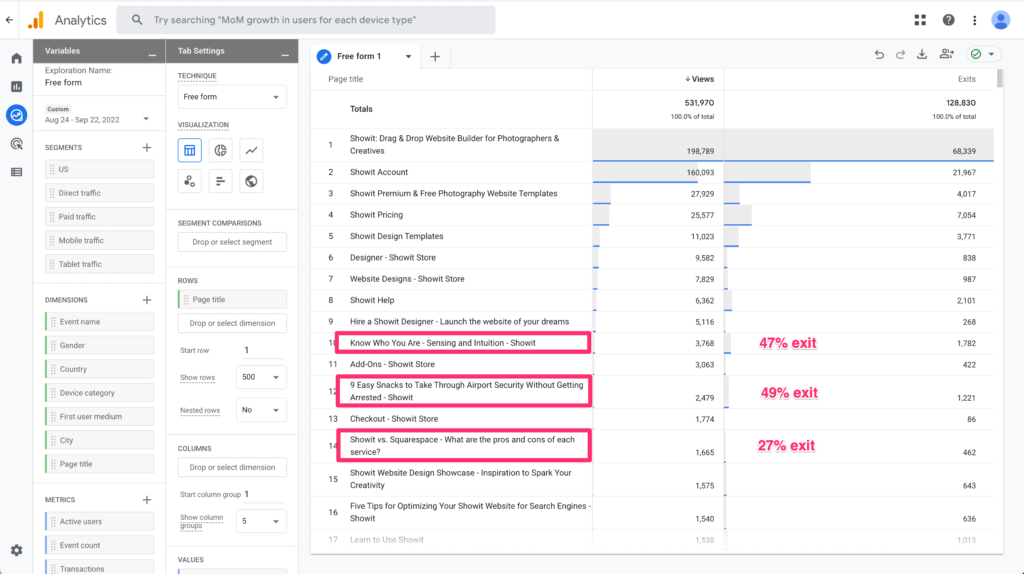Add a new segment with plus icon
Viewport: 1024px width, 574px height.
click(x=147, y=147)
